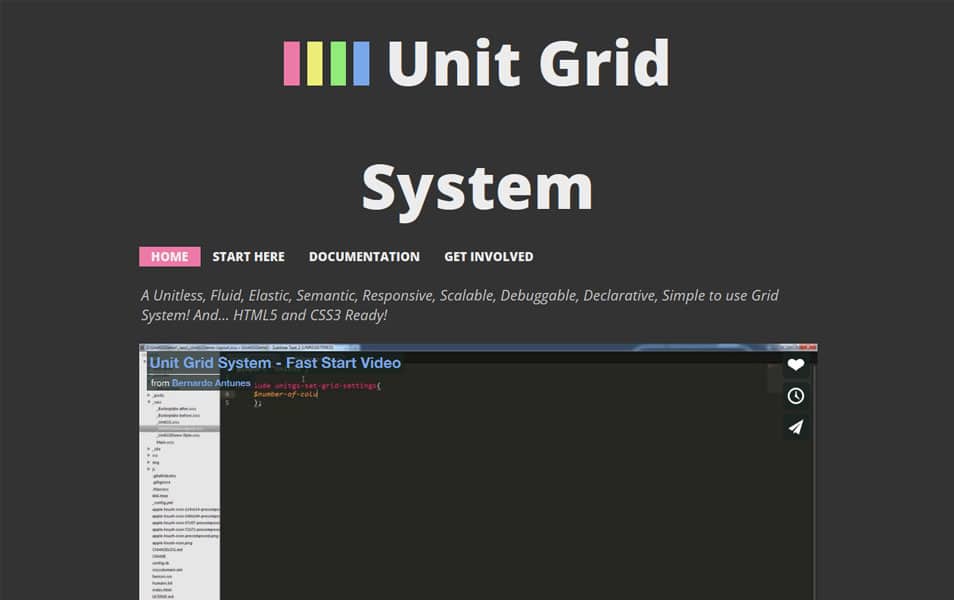Screen dimensions: 954x600
Task: Select the HOME navigation tab
Action: pos(168,256)
